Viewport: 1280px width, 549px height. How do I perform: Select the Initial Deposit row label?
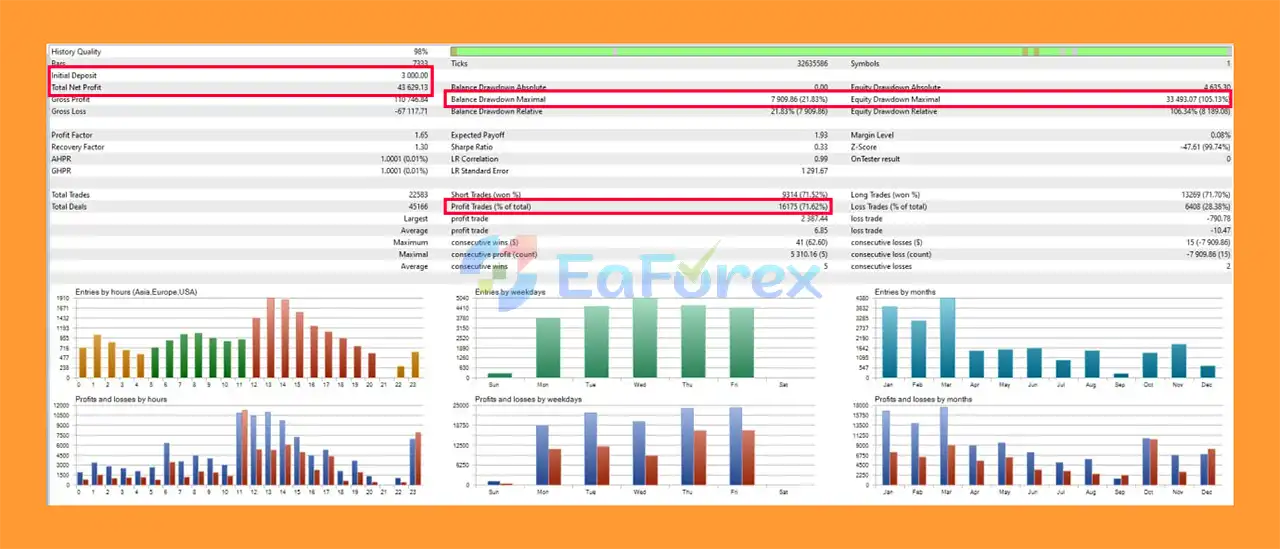pos(75,75)
